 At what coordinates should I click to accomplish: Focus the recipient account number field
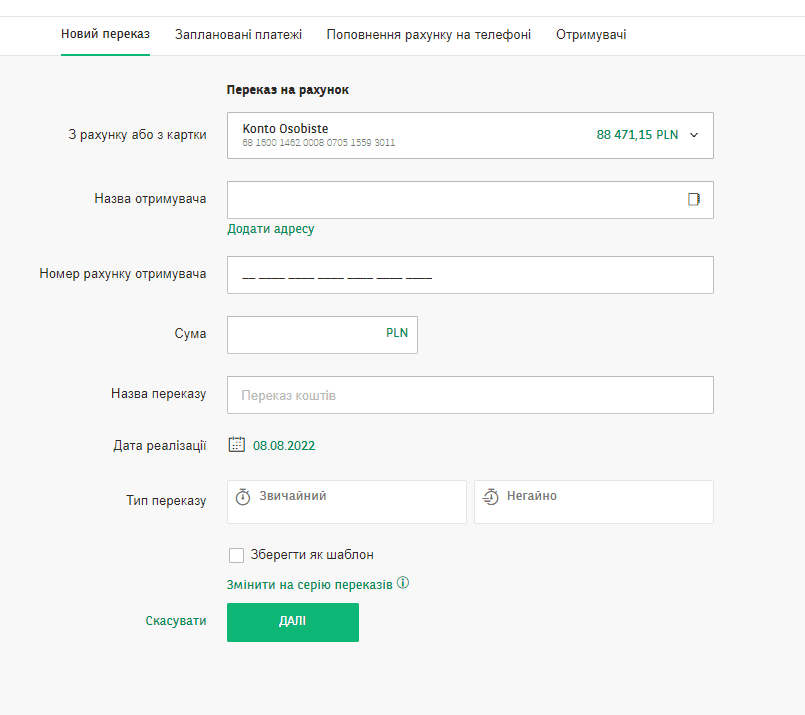pyautogui.click(x=470, y=275)
